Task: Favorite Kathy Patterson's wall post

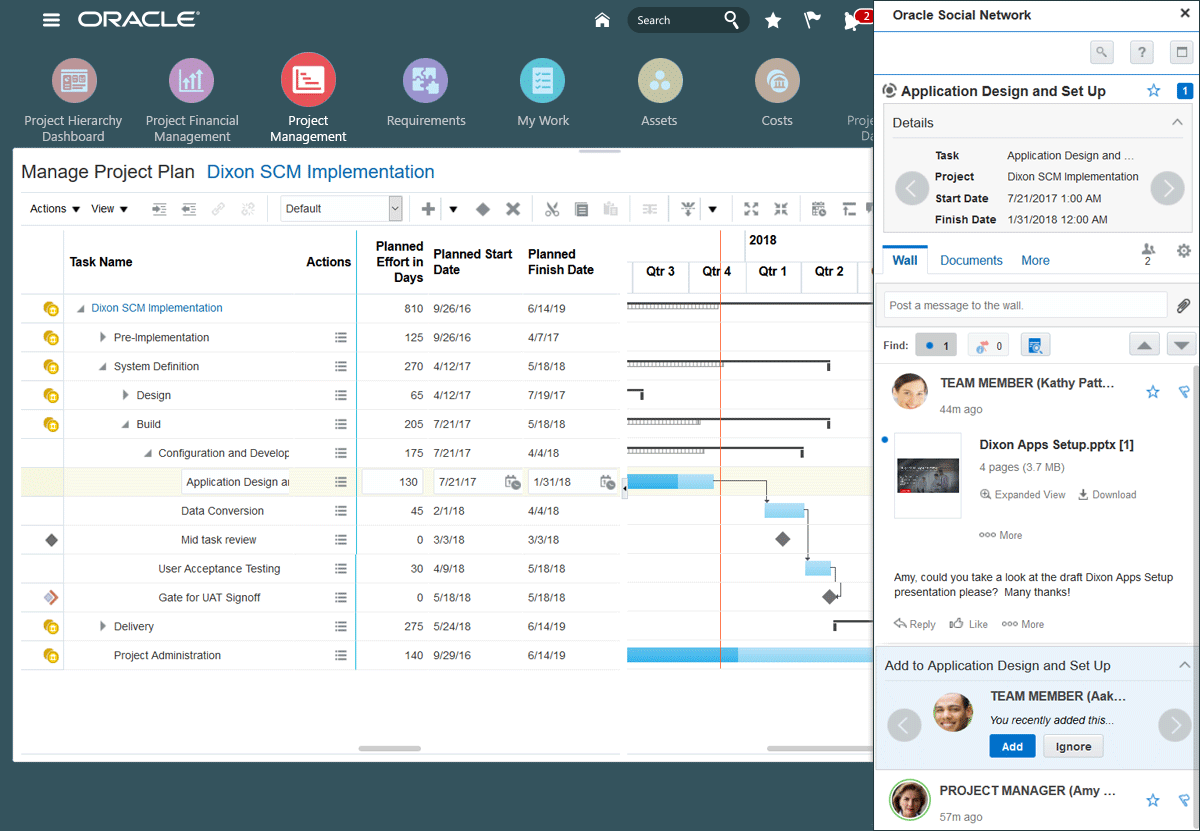Action: click(x=1152, y=392)
